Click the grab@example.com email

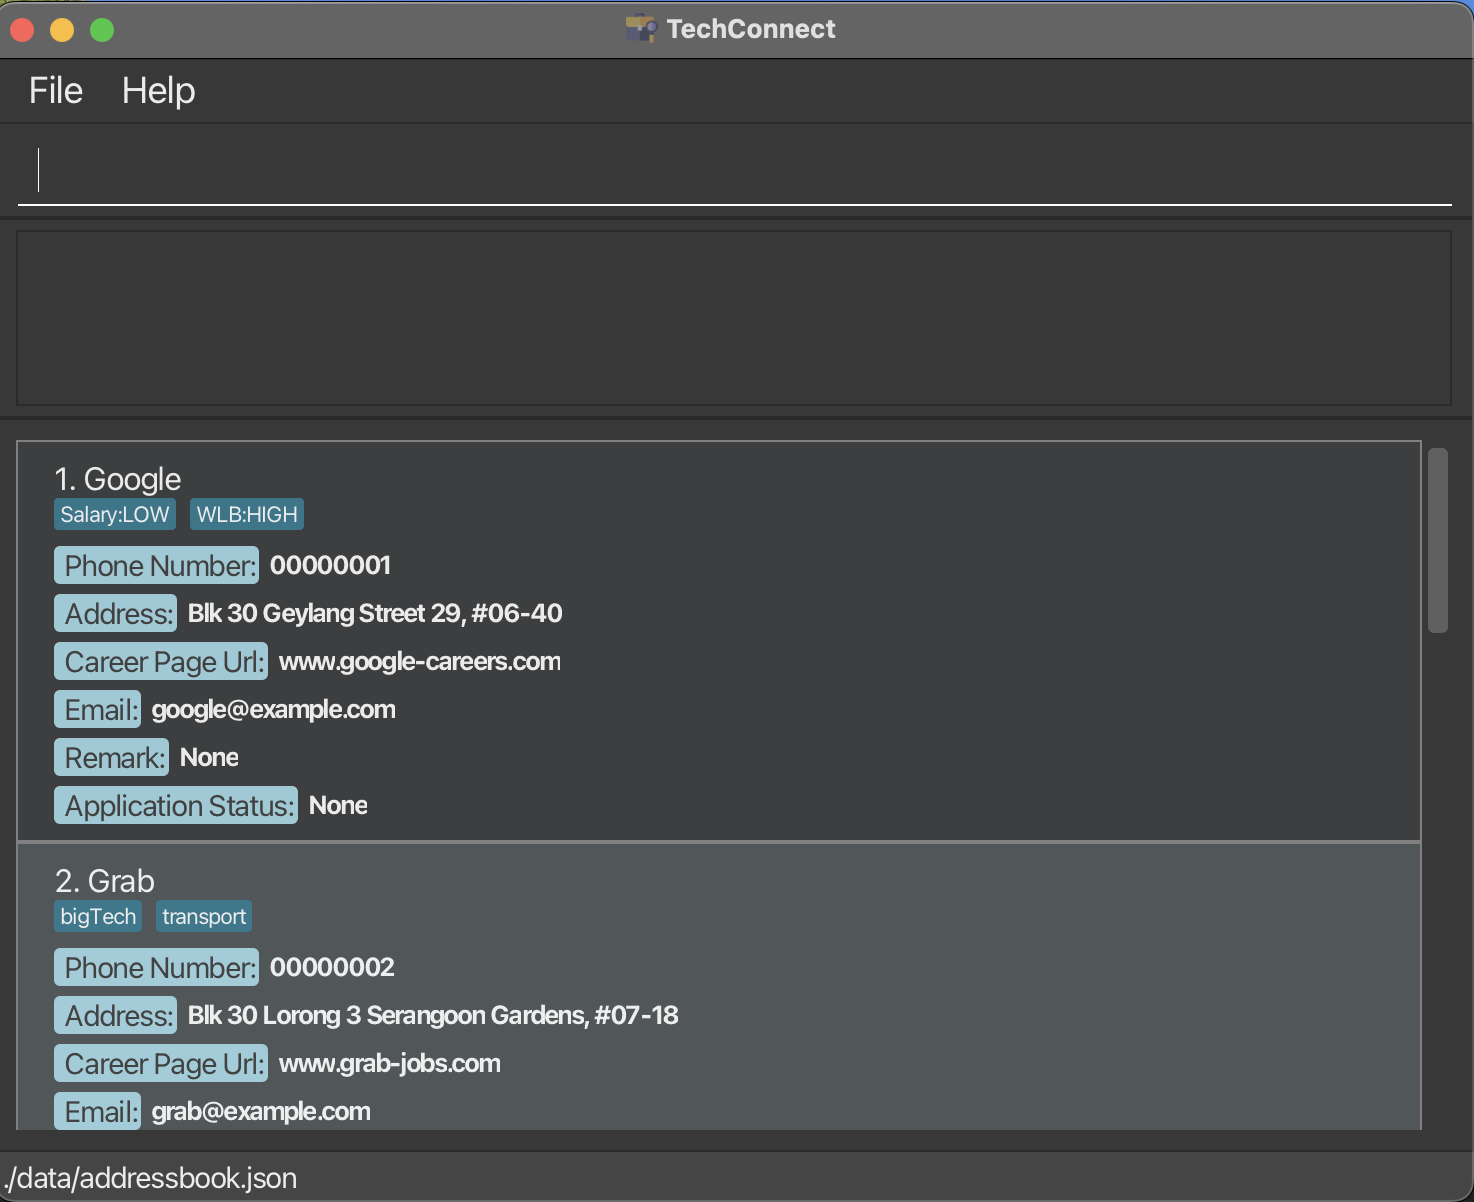(x=261, y=1111)
